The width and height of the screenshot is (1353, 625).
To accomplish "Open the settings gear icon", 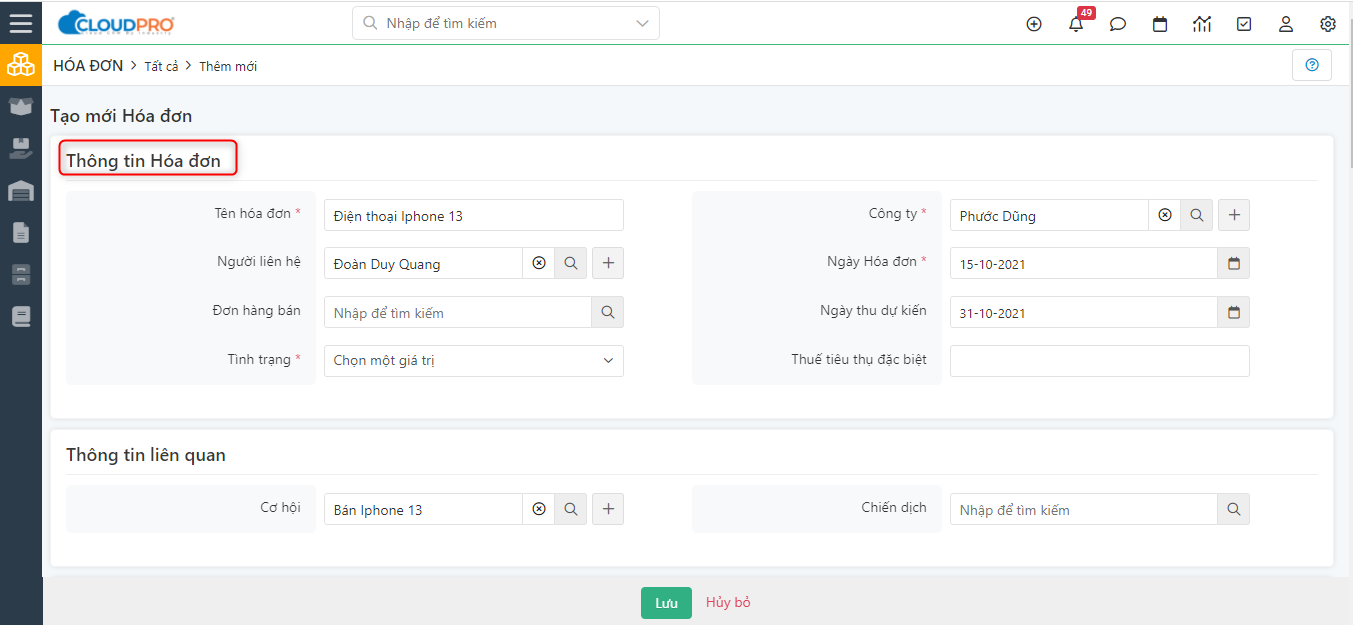I will pos(1328,24).
